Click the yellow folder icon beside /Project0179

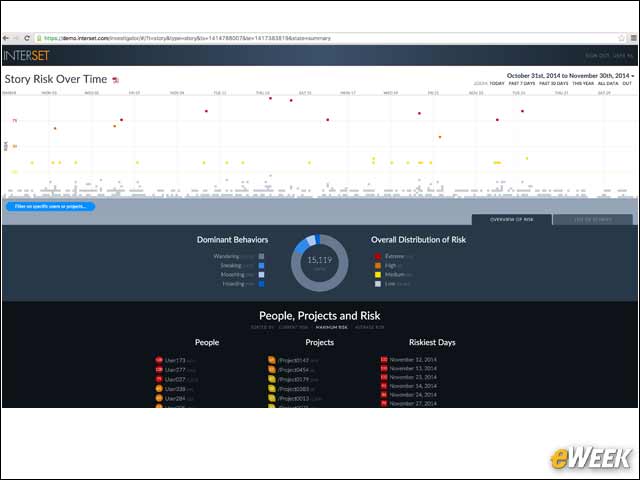(x=272, y=379)
